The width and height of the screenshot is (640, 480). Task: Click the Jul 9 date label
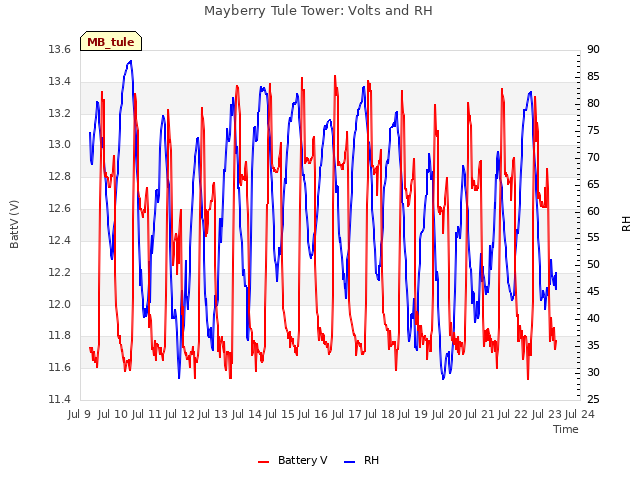(79, 414)
